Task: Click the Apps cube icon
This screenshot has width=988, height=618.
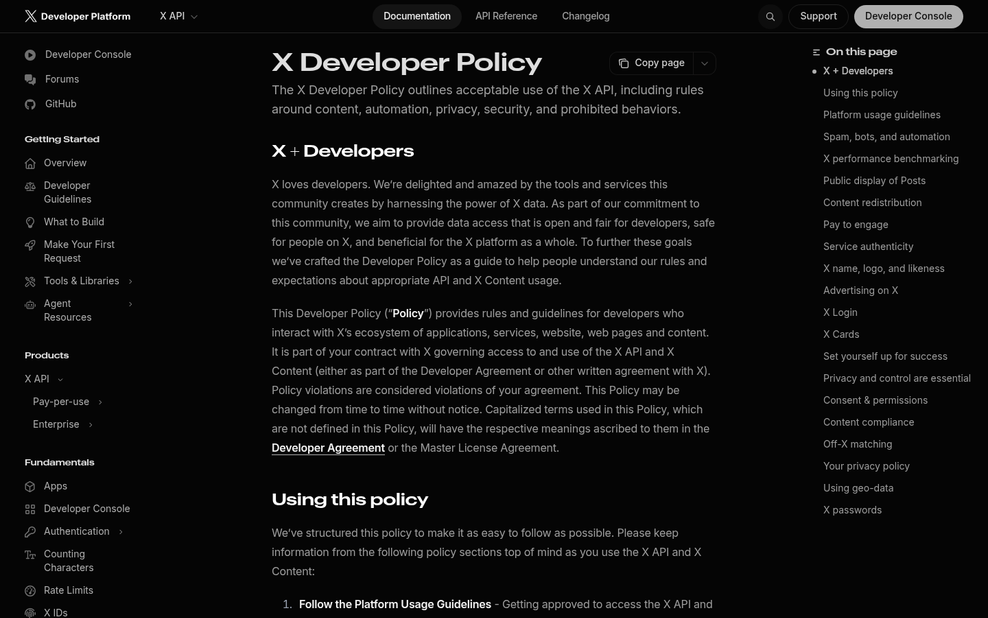Action: [x=30, y=486]
